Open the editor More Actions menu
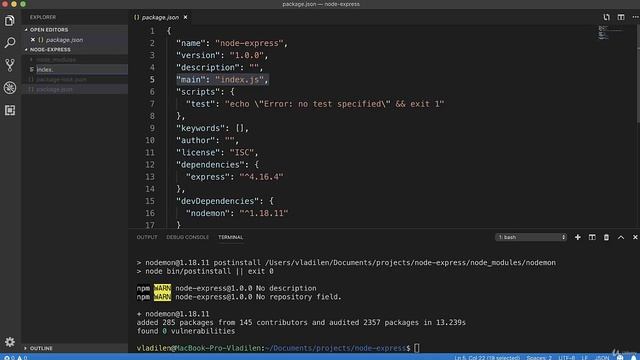640x360 pixels. 635,17
